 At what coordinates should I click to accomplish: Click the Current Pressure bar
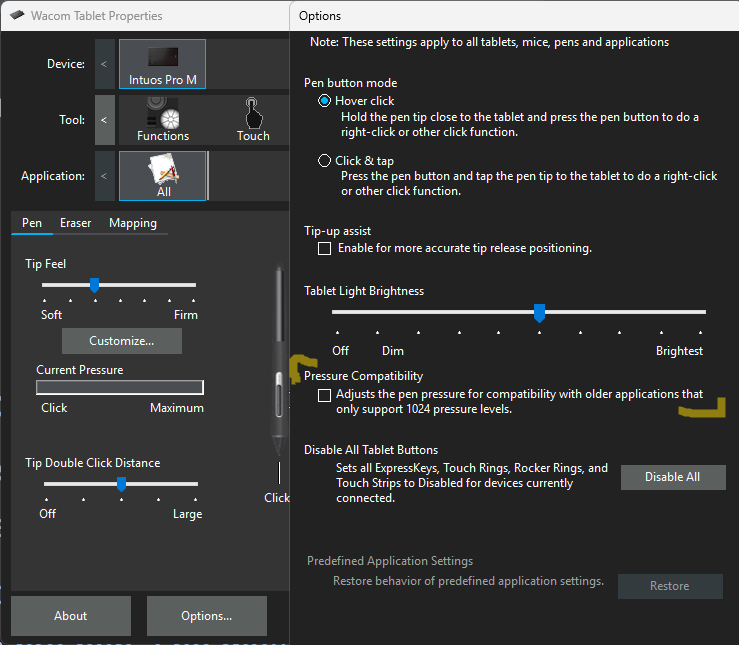point(120,387)
